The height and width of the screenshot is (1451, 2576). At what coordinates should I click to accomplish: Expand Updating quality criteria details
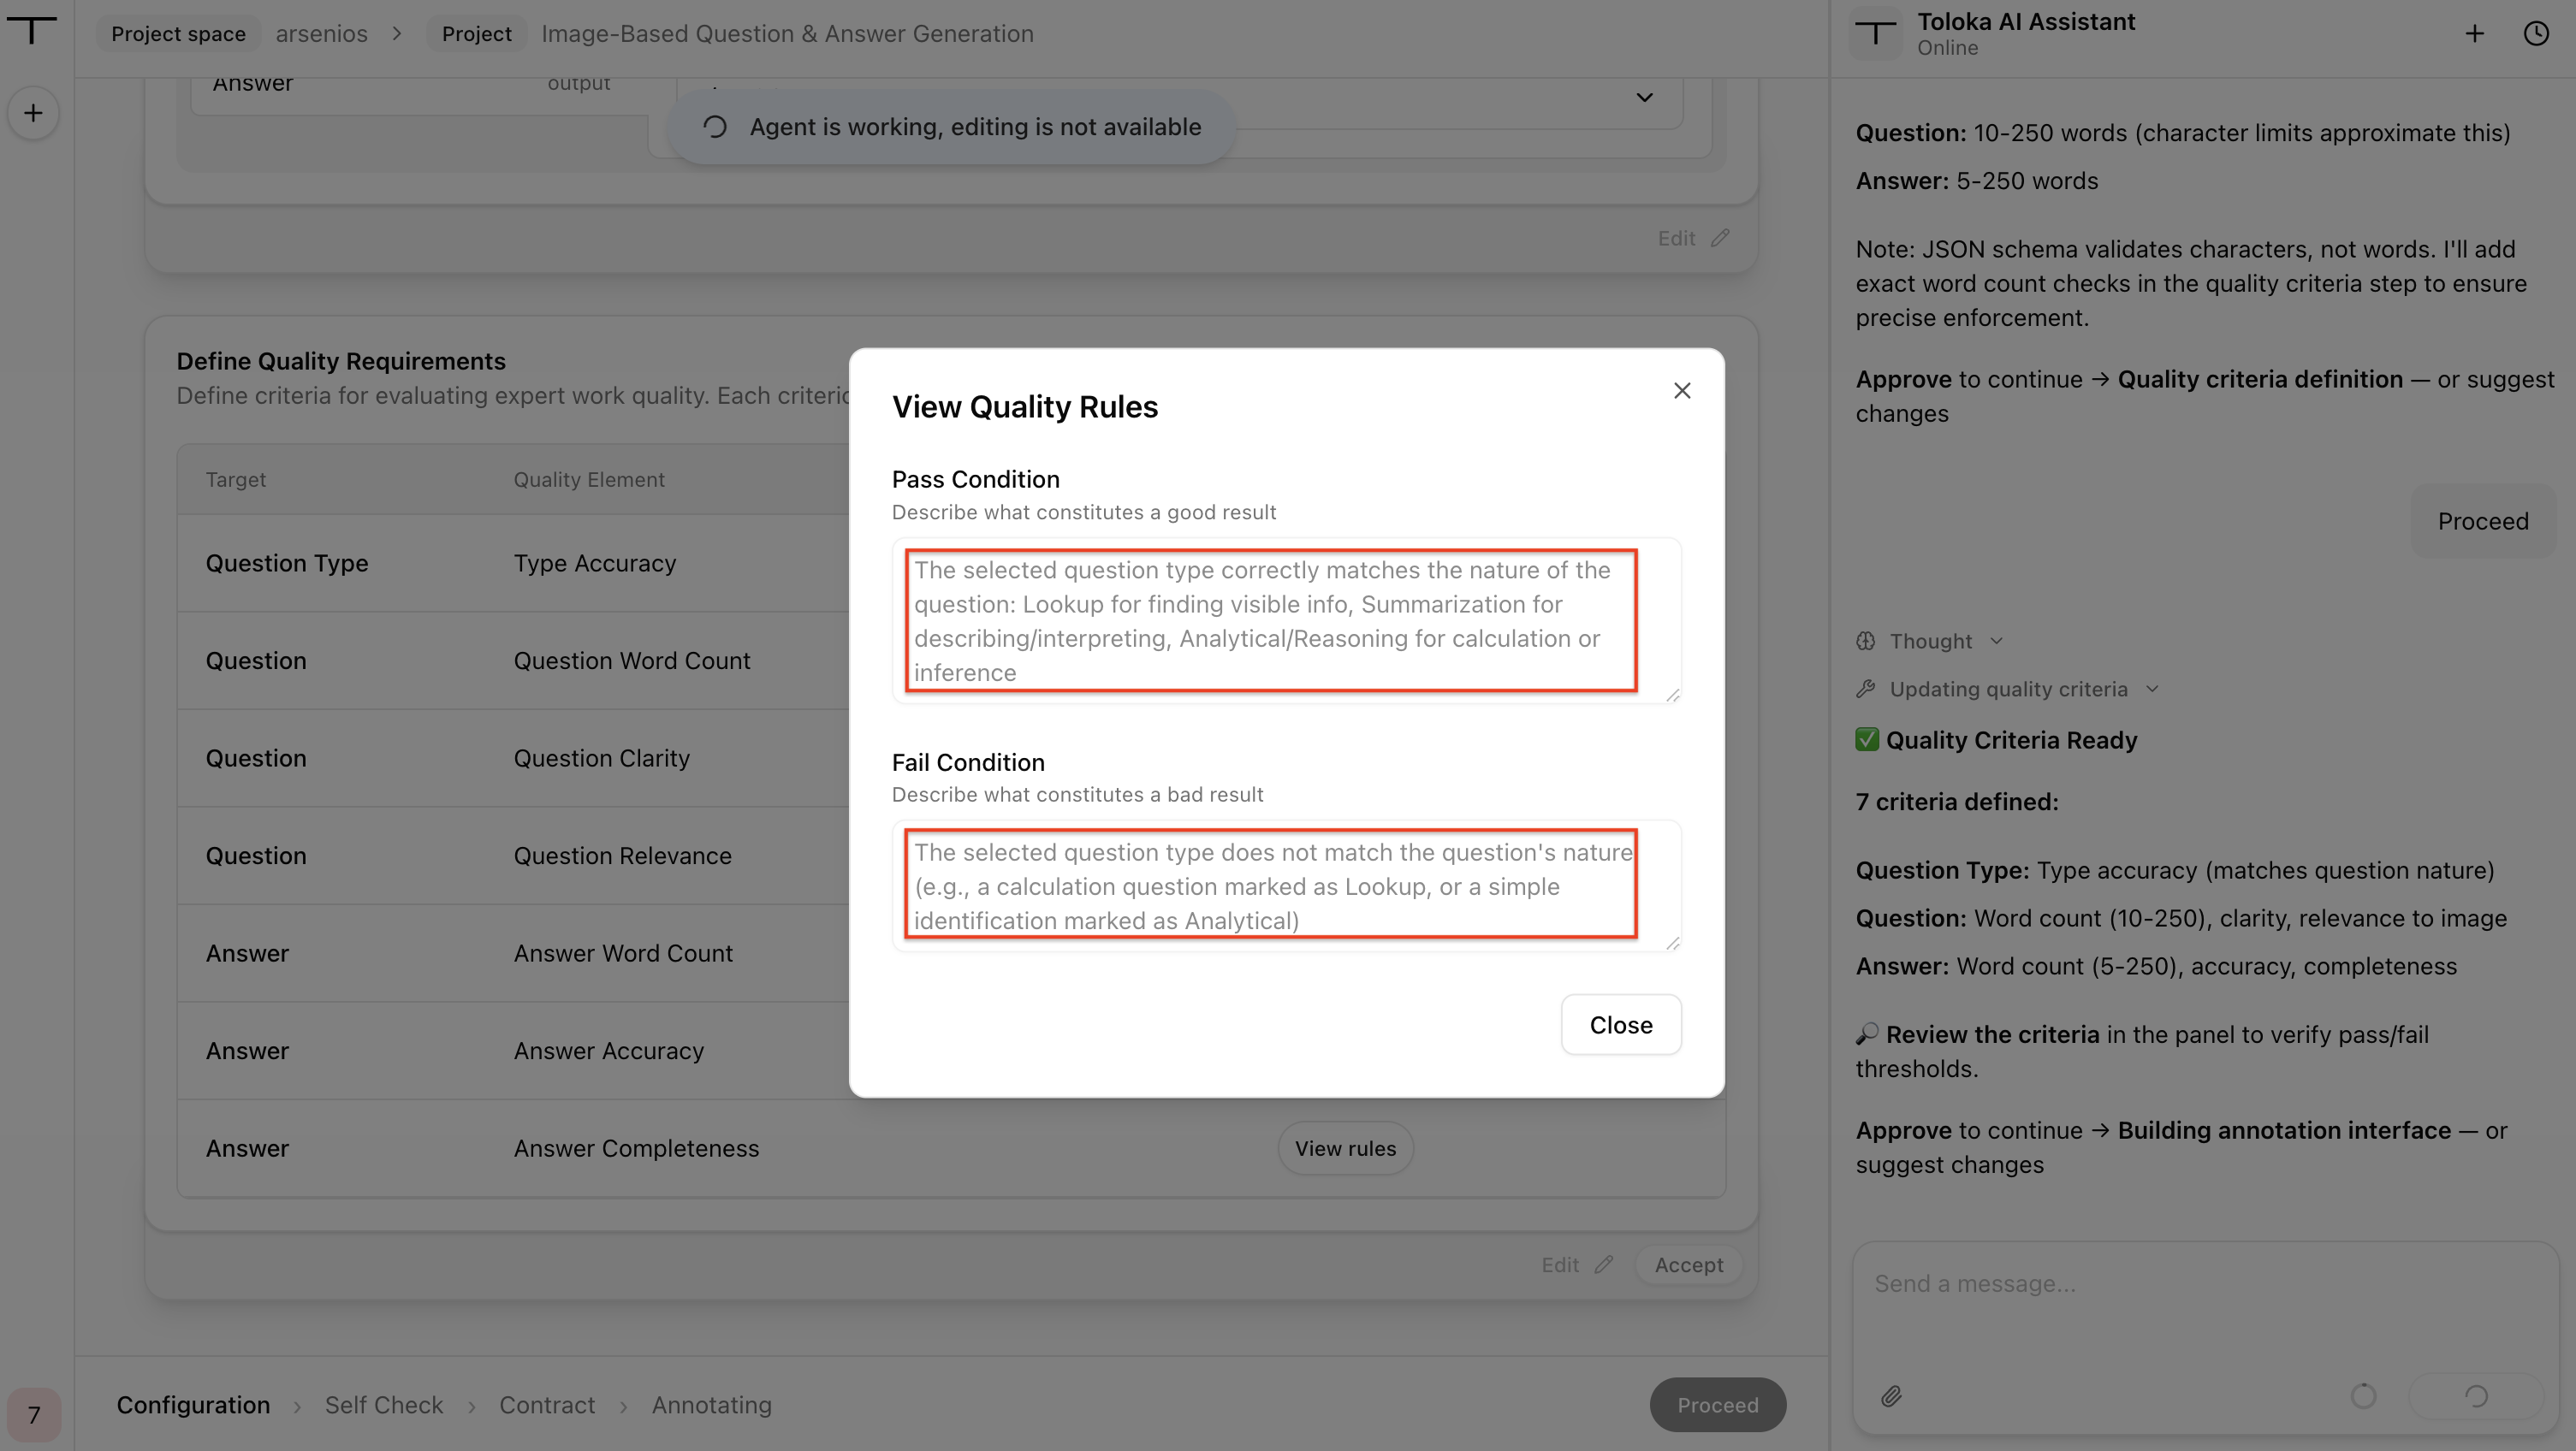pos(2153,689)
